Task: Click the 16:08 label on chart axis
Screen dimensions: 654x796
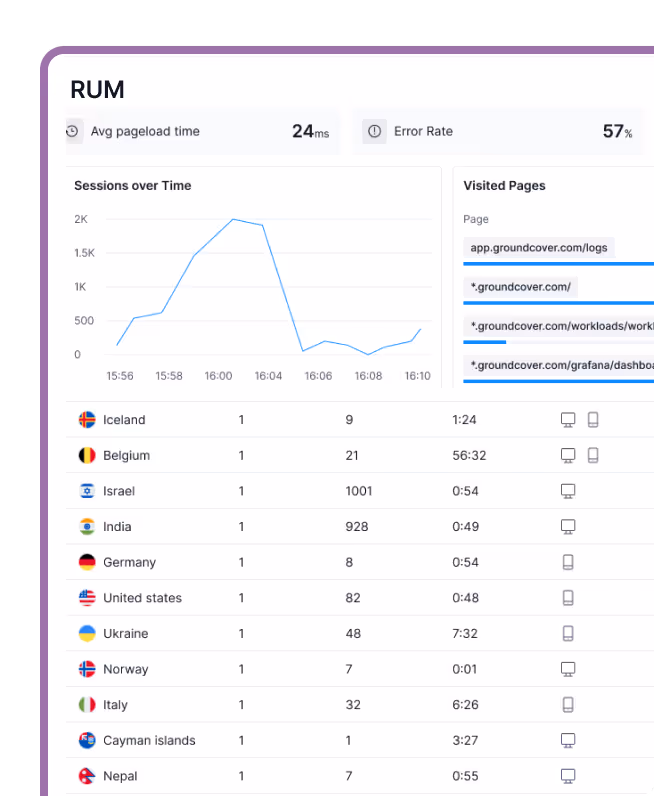Action: point(368,376)
